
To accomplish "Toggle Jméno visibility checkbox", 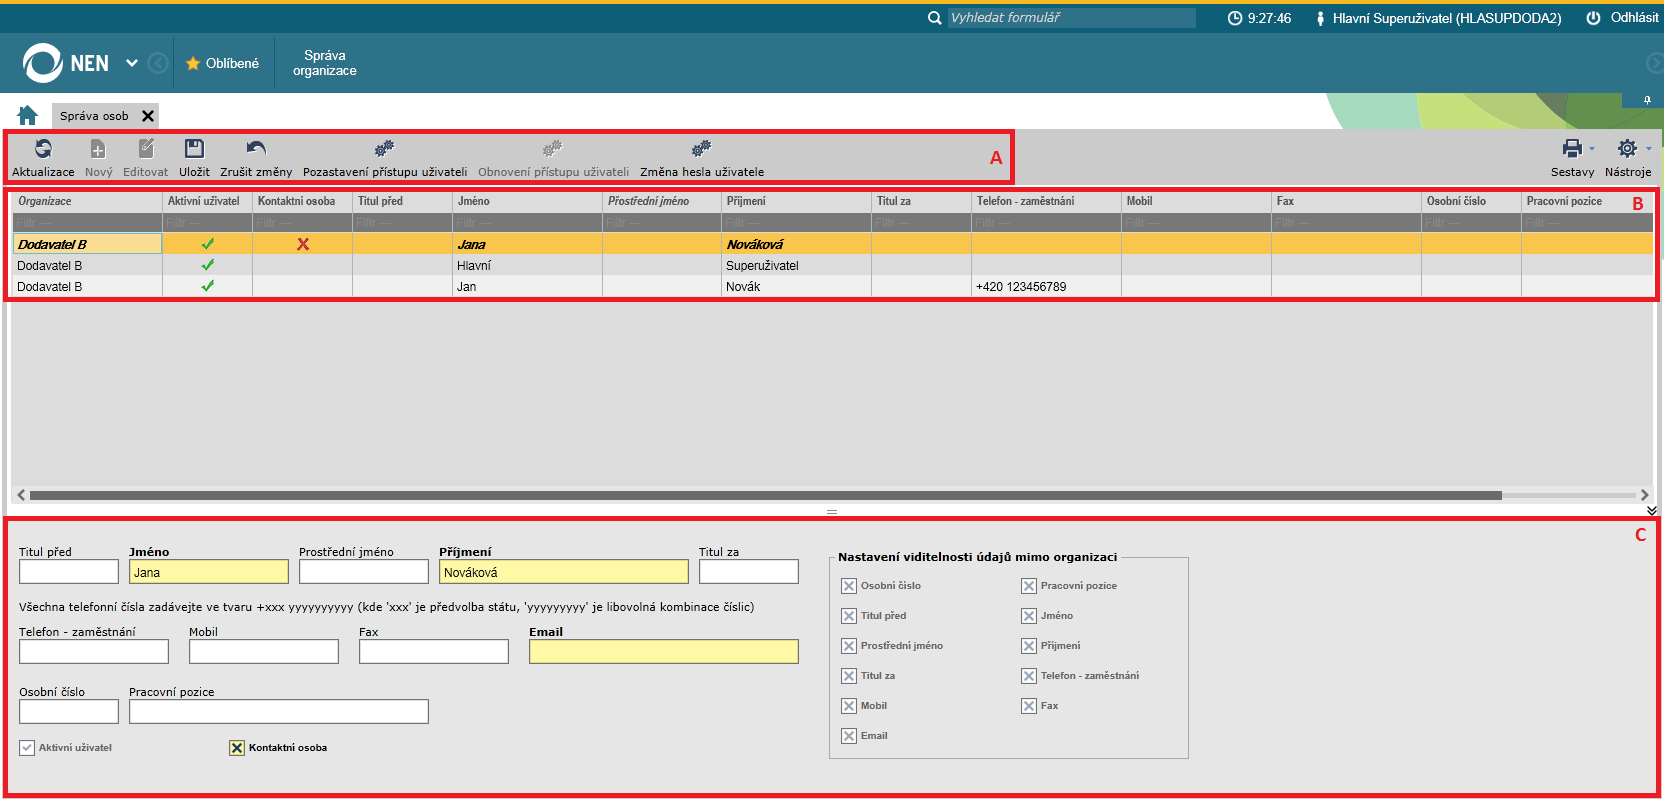I will (1029, 616).
